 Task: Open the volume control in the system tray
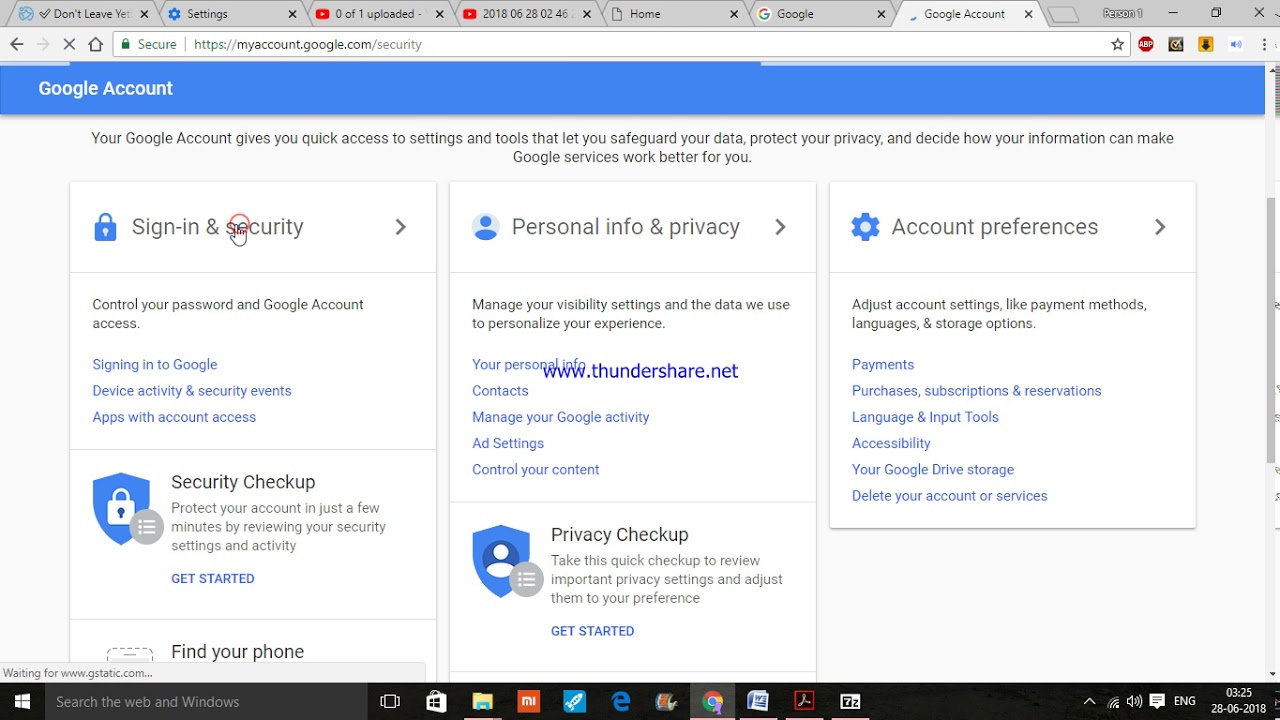[x=1134, y=702]
